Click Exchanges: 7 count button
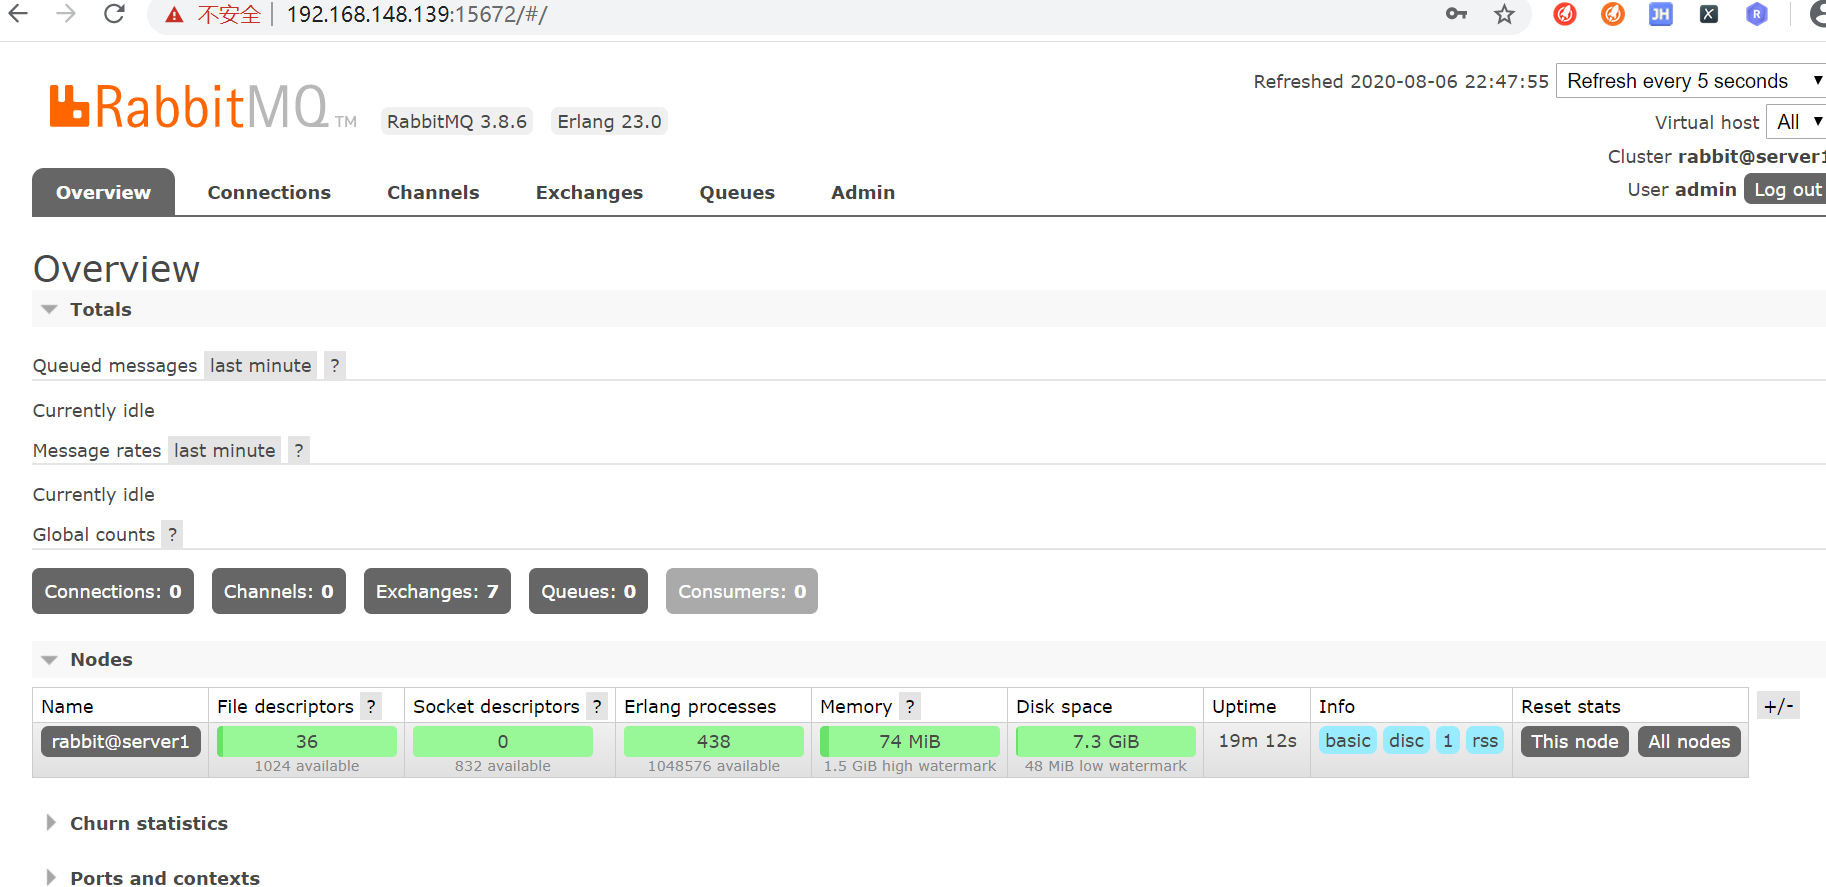Screen dimensions: 1826x887 click(x=437, y=591)
